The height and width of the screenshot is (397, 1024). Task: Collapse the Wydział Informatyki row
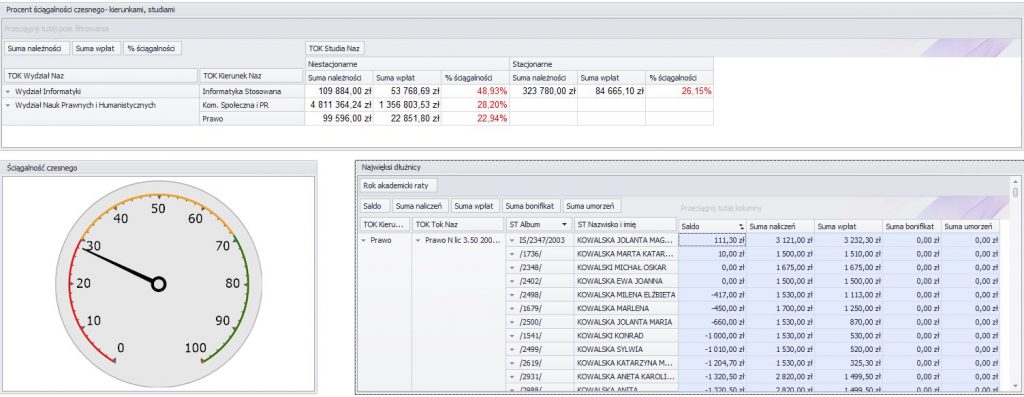click(8, 91)
